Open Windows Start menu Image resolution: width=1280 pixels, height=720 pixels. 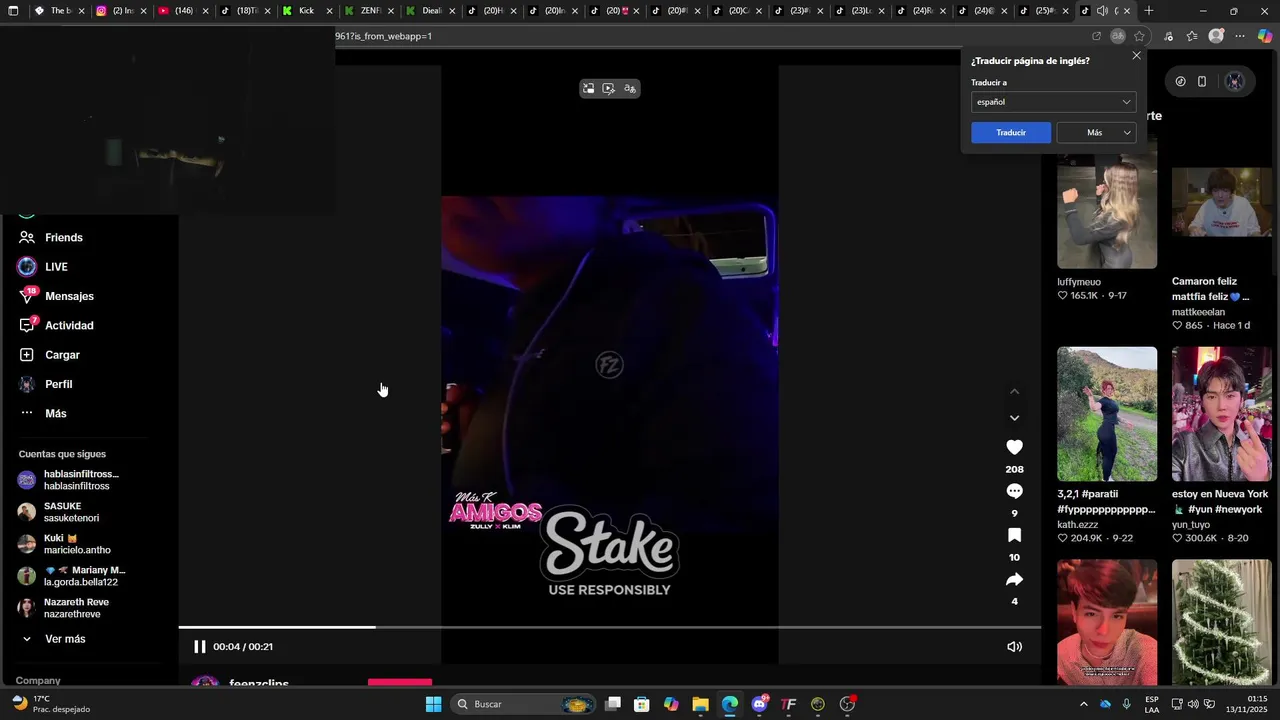pyautogui.click(x=433, y=704)
